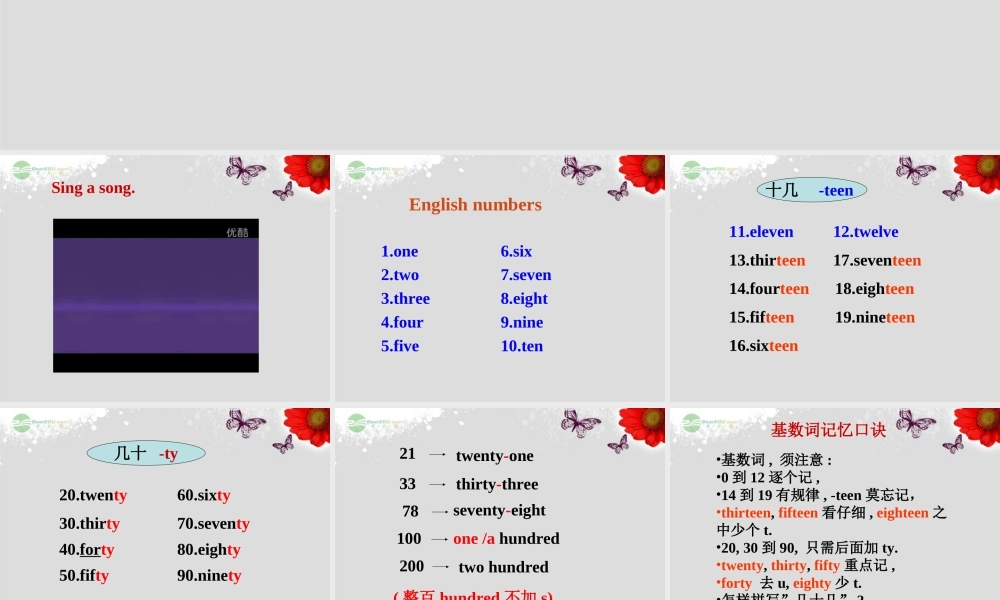Click the Sing a song heading
1000x600 pixels.
click(x=92, y=188)
